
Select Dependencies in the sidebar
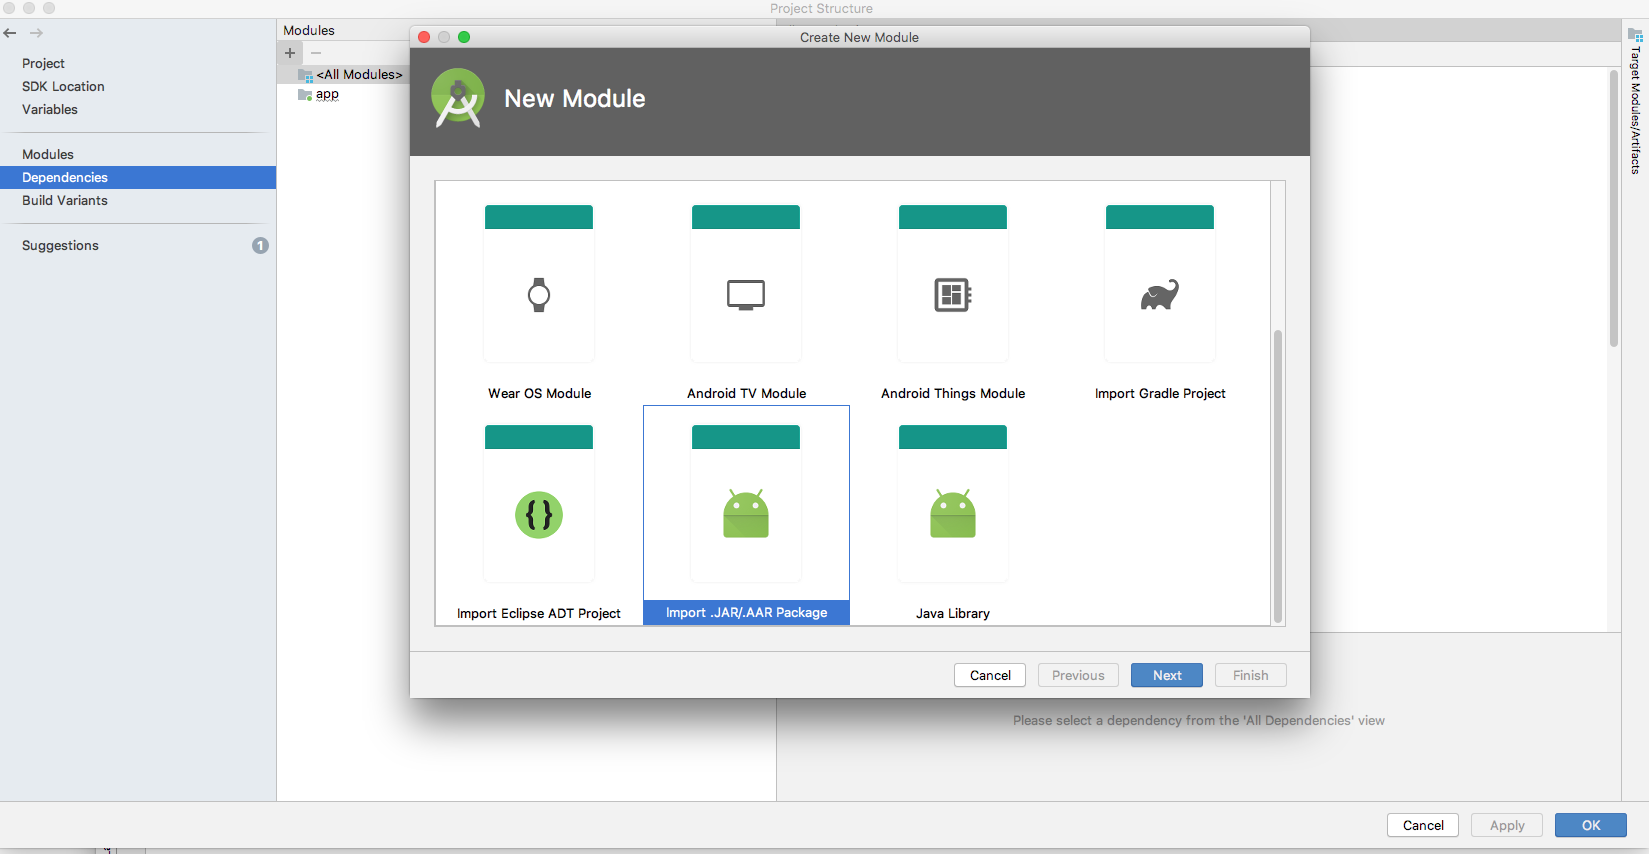[138, 177]
